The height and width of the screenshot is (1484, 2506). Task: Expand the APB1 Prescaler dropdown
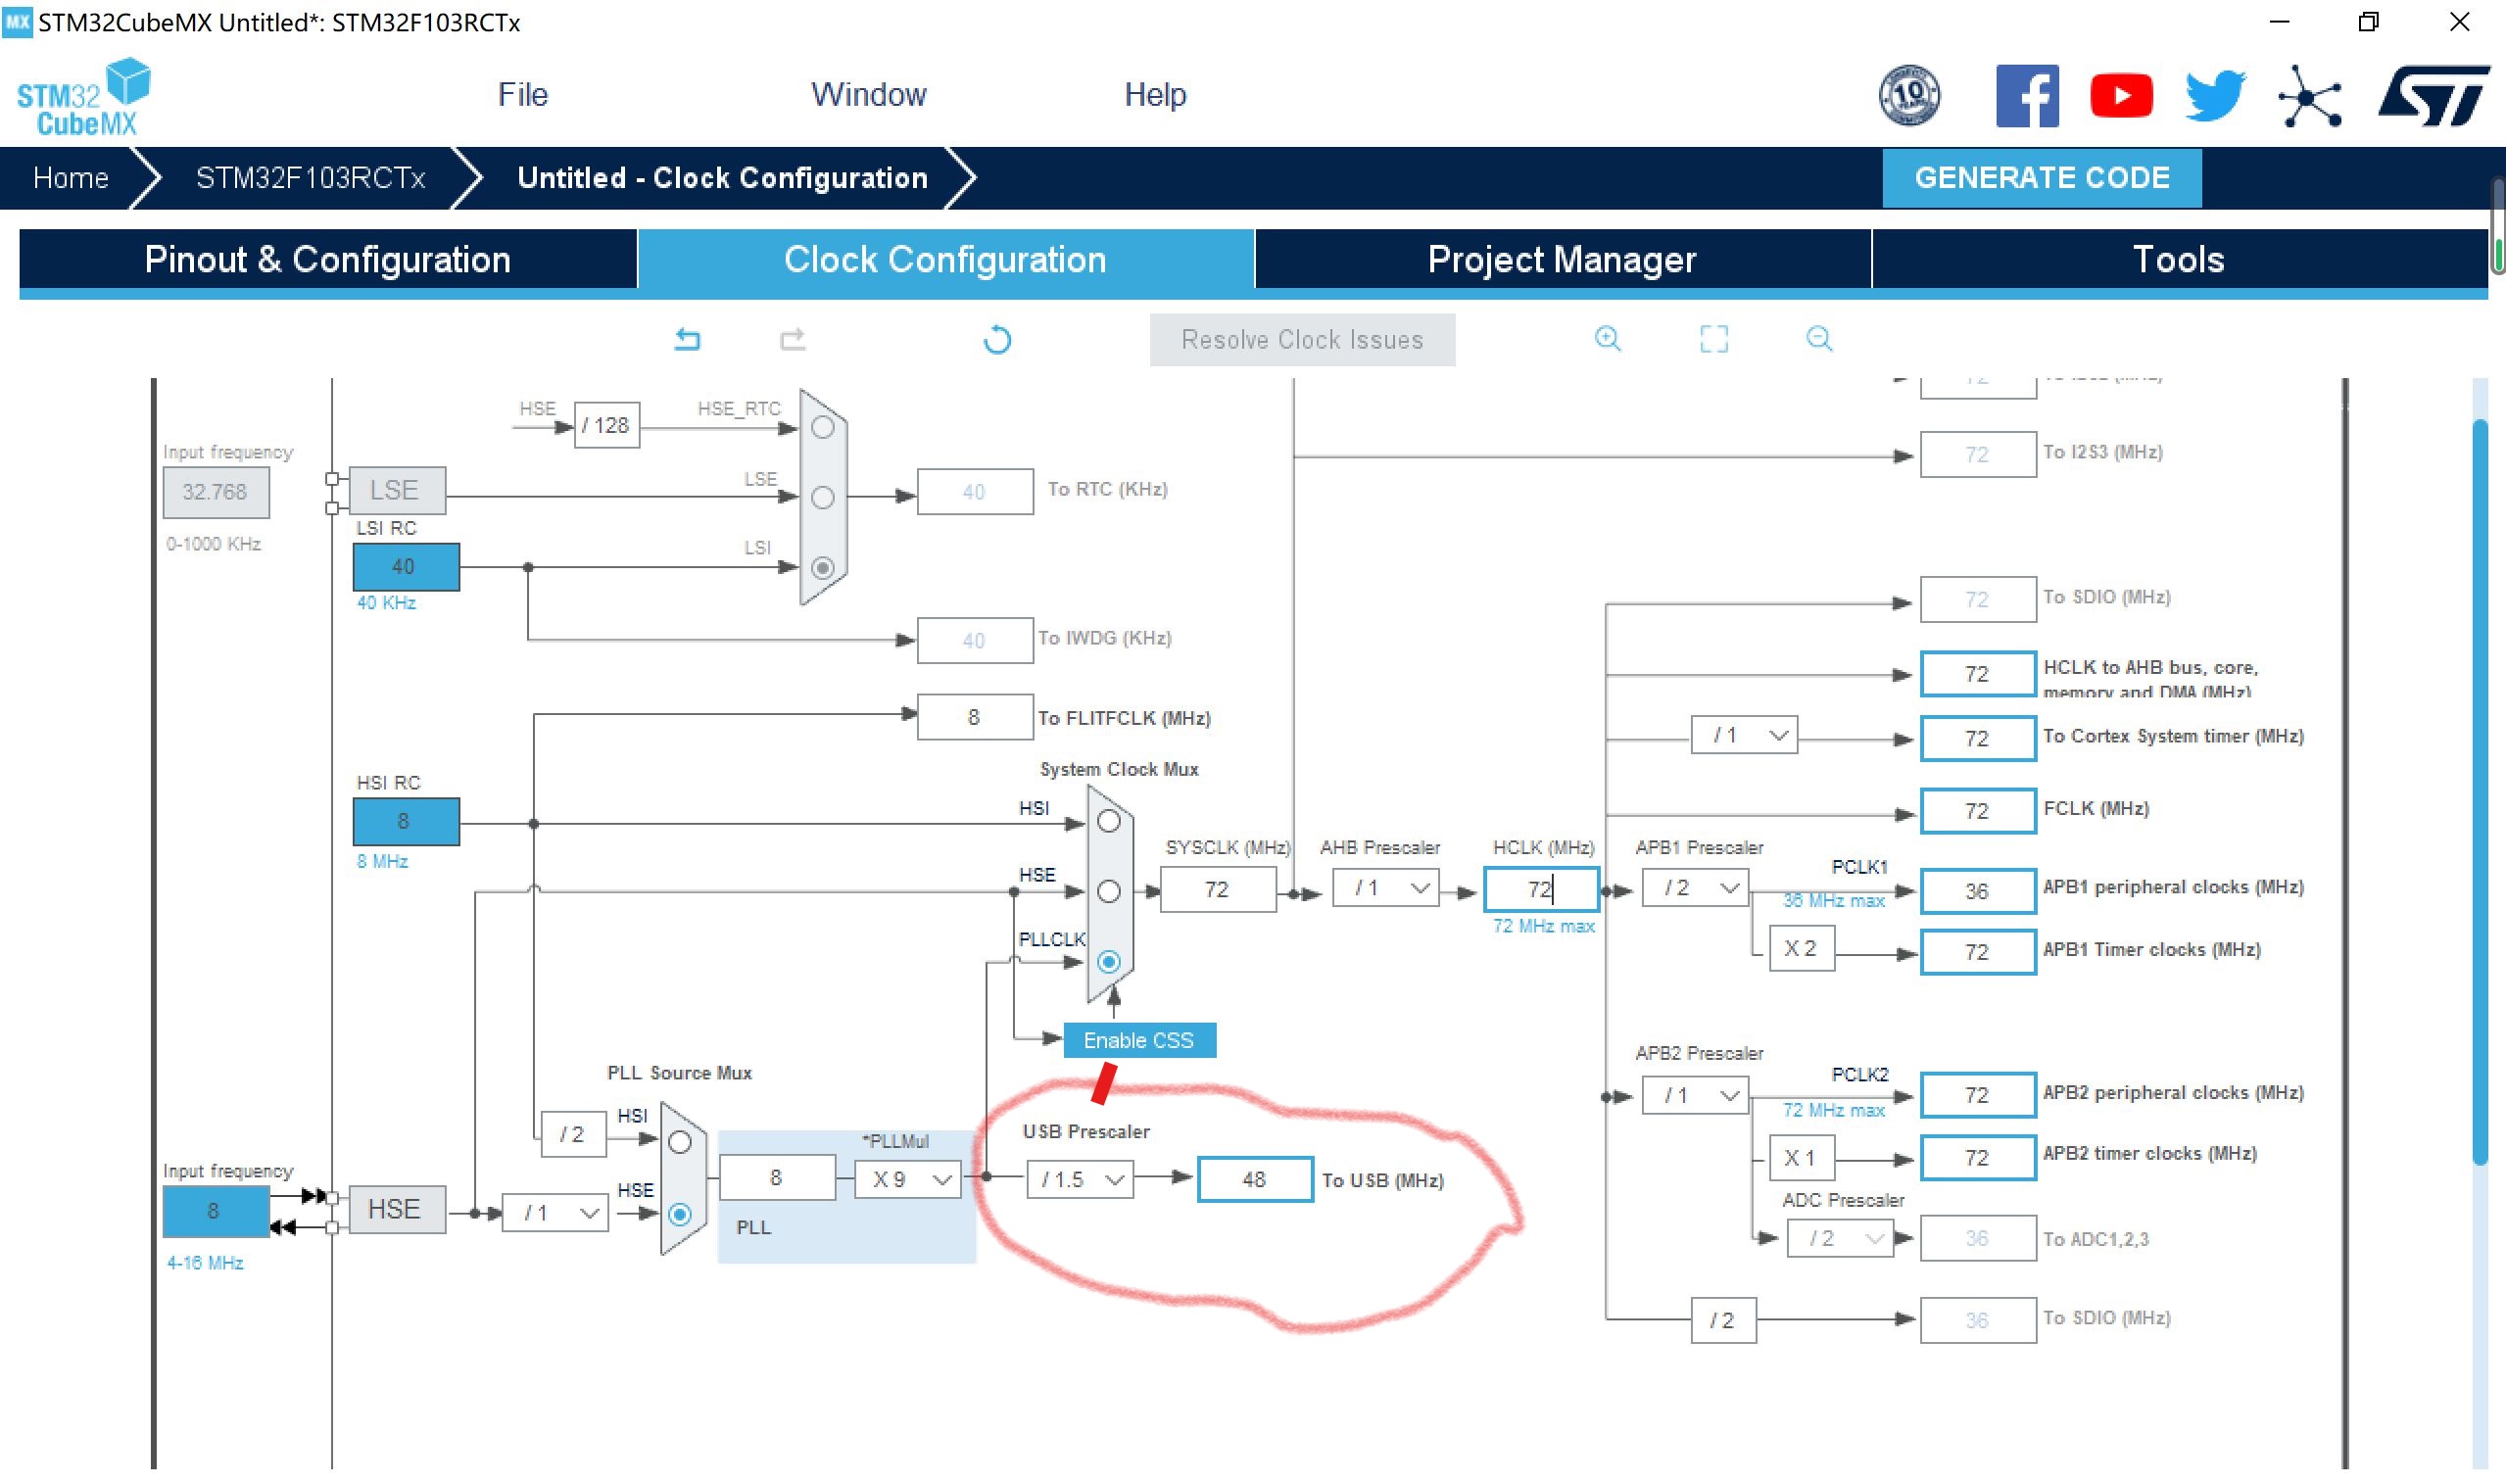1695,888
